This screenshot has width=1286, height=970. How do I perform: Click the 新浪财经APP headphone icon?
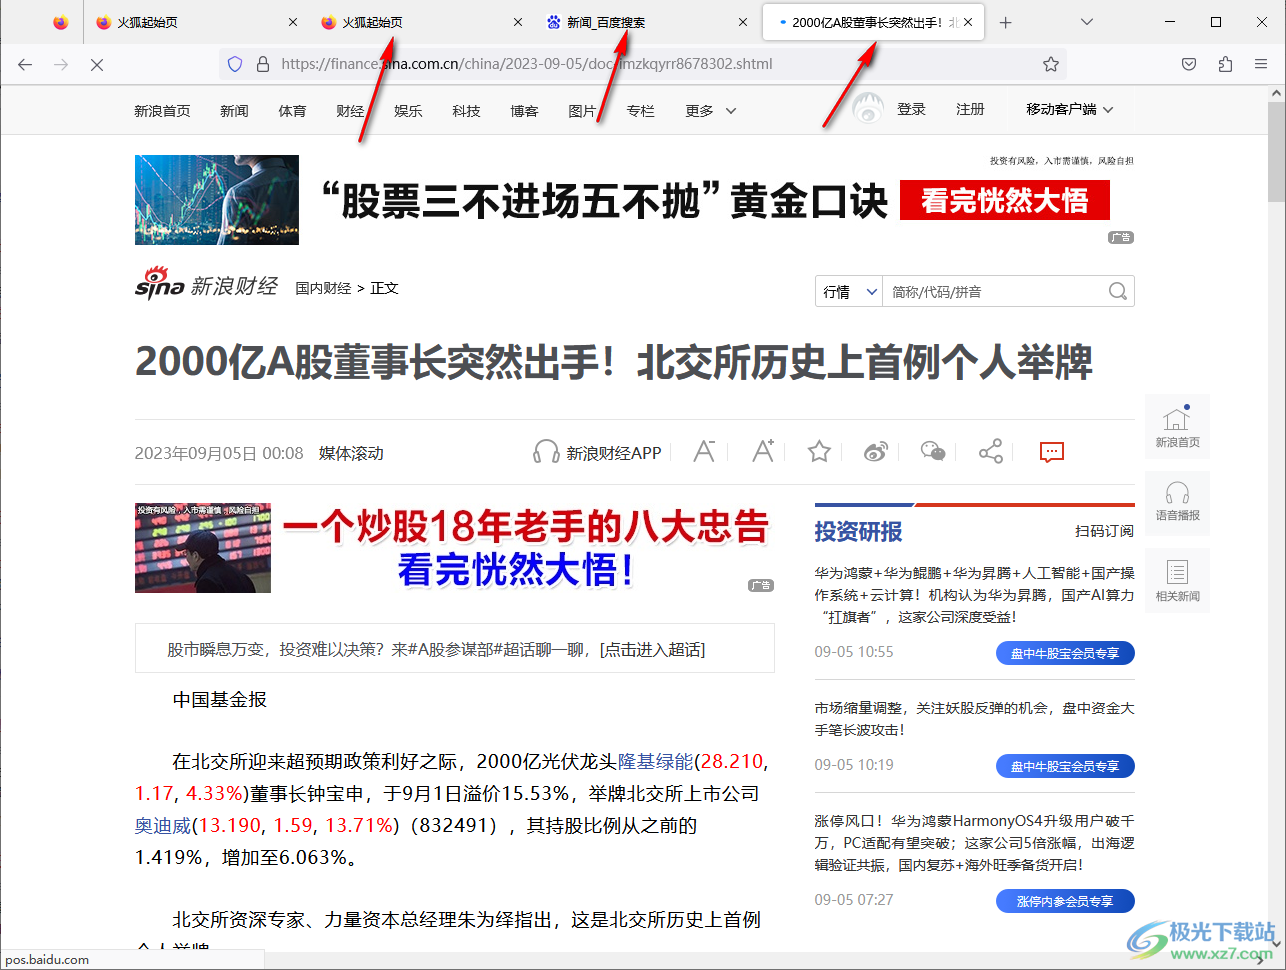point(546,452)
